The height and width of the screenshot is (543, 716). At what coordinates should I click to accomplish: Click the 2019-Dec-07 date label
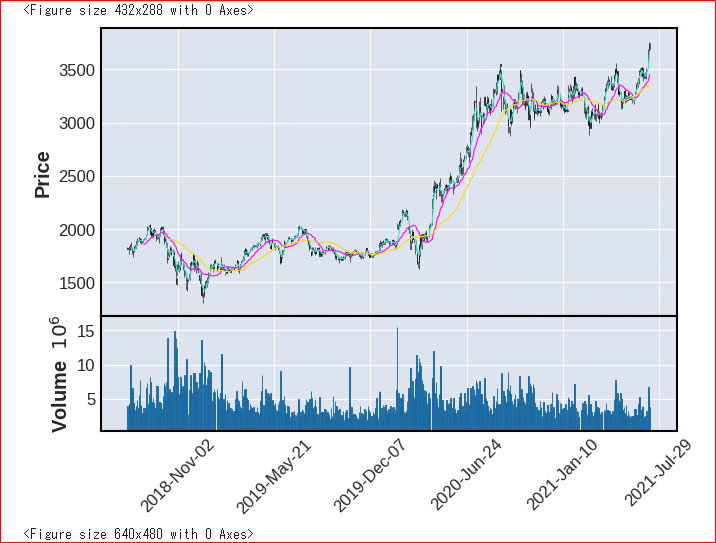369,475
